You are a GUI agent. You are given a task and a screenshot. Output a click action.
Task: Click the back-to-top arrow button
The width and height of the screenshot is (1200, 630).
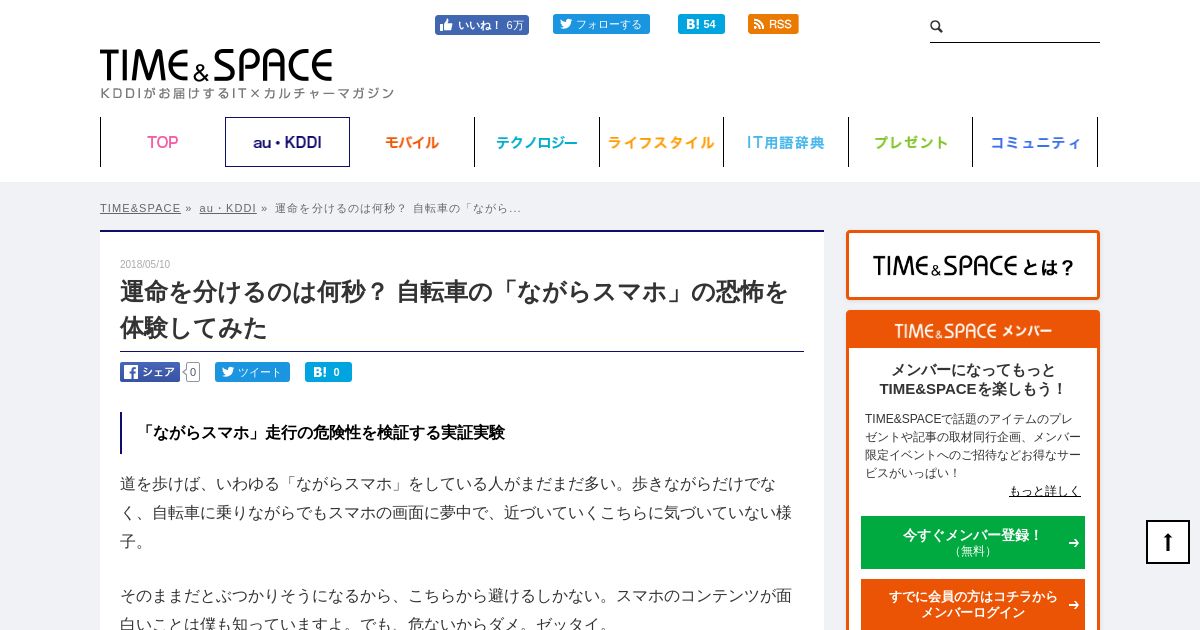click(x=1168, y=542)
